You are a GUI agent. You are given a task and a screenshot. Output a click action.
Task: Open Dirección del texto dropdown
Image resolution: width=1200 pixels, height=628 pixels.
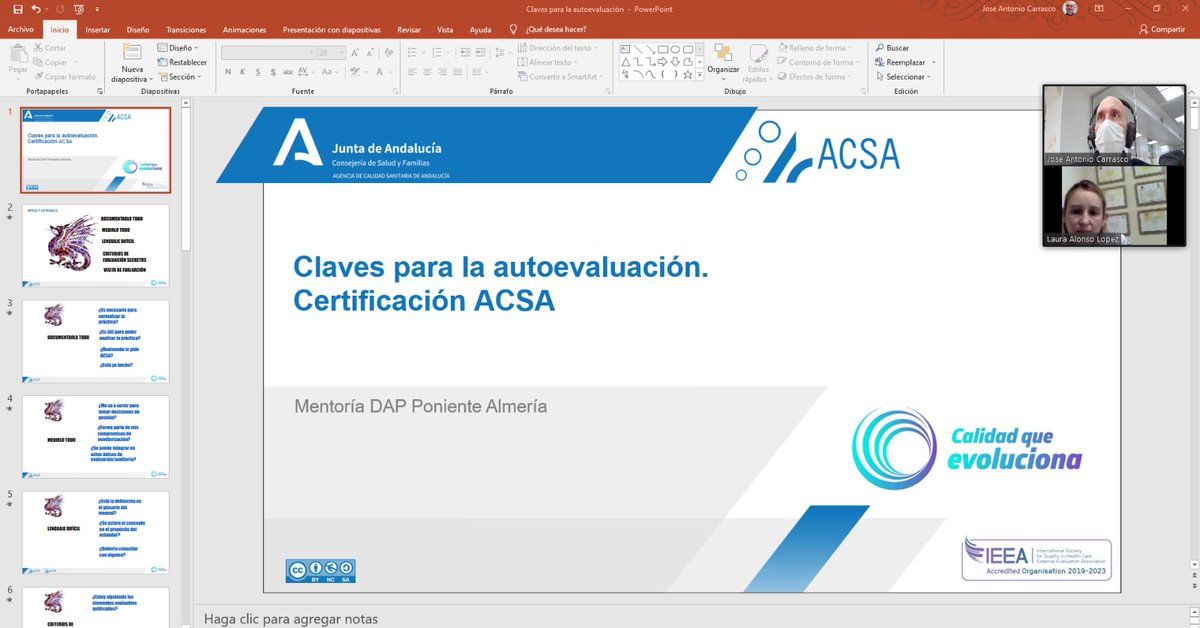coord(558,48)
